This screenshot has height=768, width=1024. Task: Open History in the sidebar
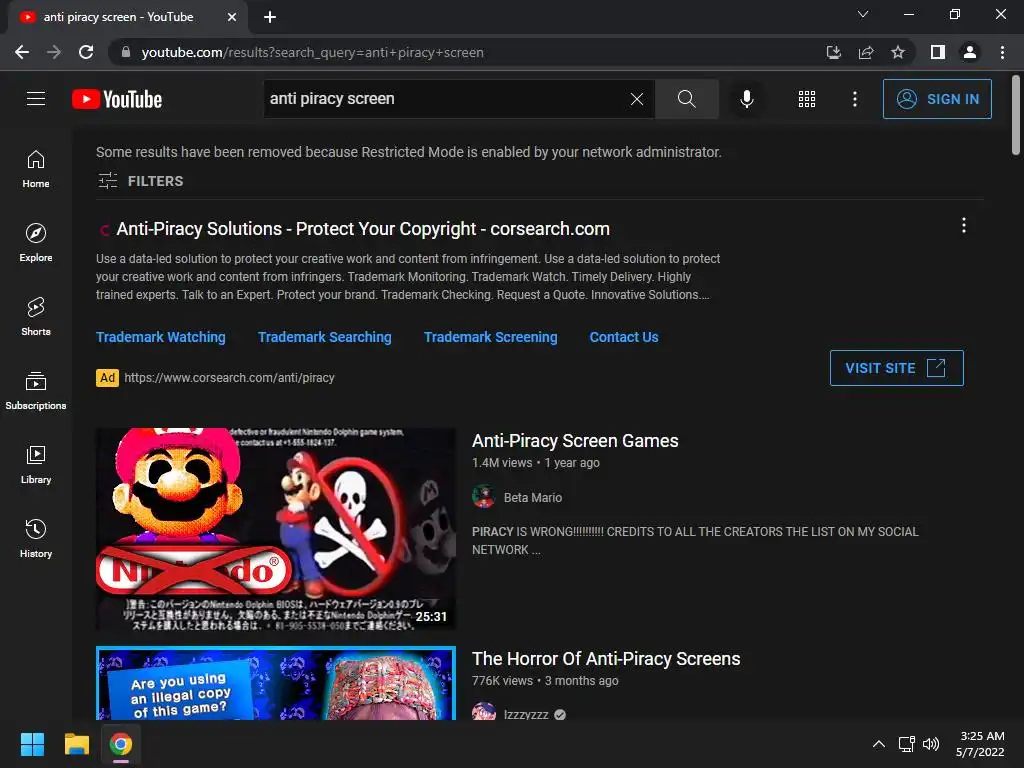pyautogui.click(x=36, y=539)
